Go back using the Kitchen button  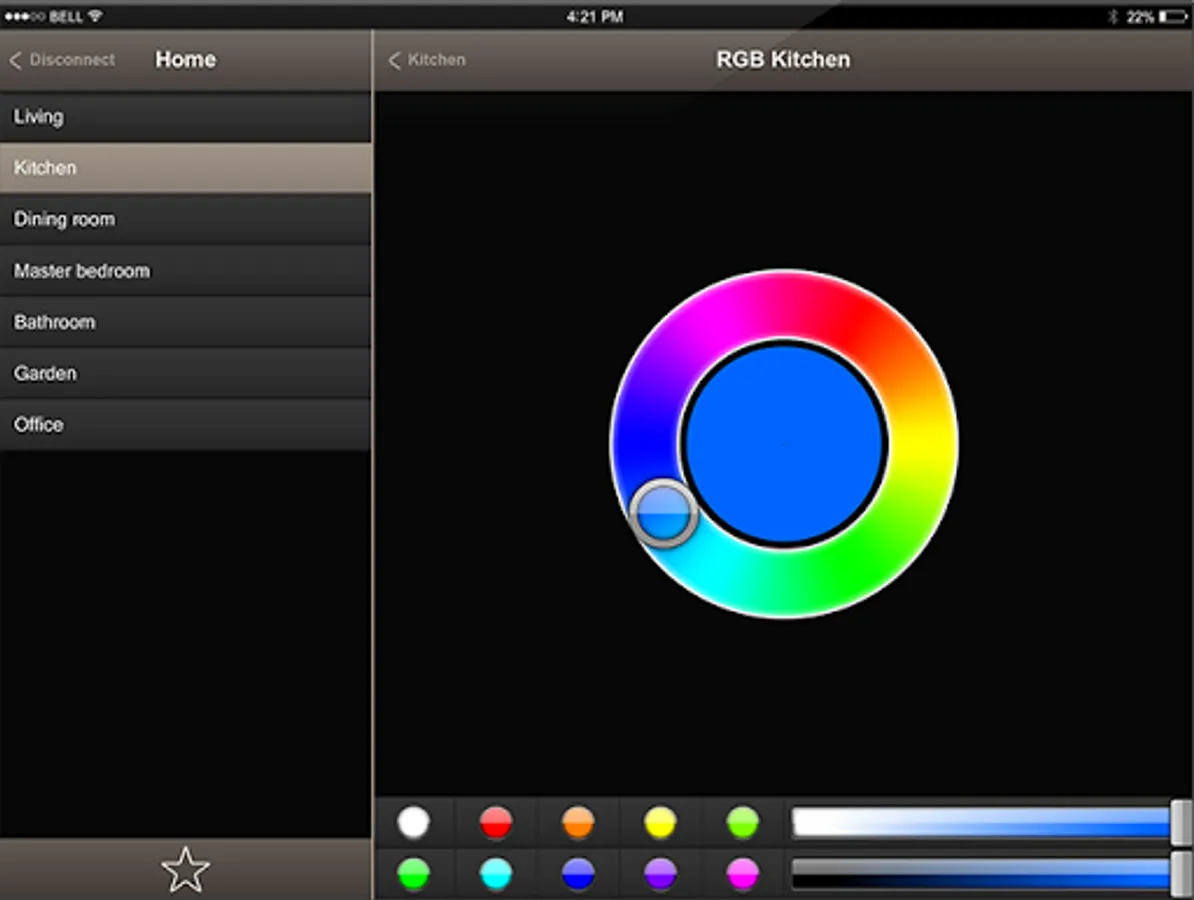[x=427, y=60]
